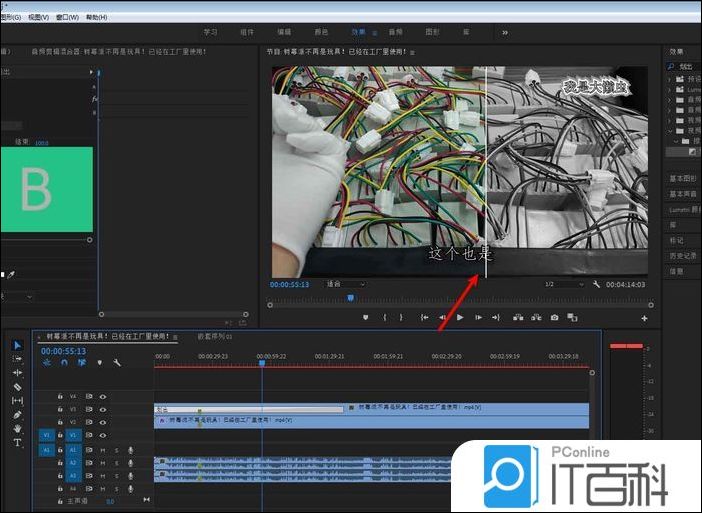Select the Hand tool in the toolbox
The width and height of the screenshot is (702, 513).
pyautogui.click(x=17, y=429)
